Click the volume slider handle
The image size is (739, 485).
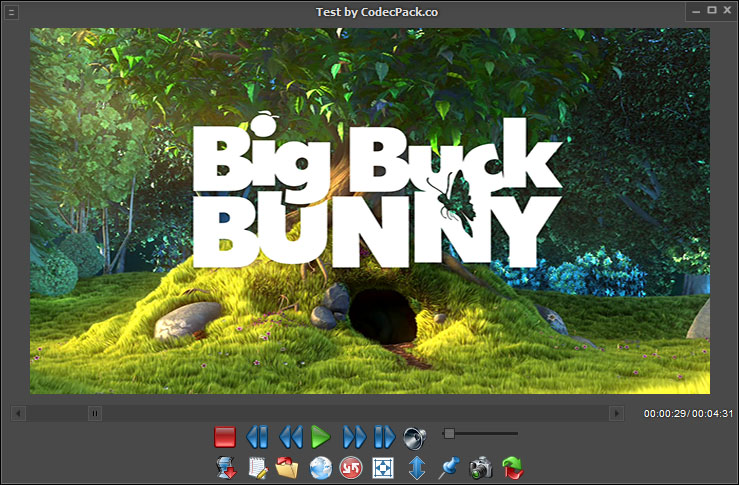pyautogui.click(x=449, y=433)
